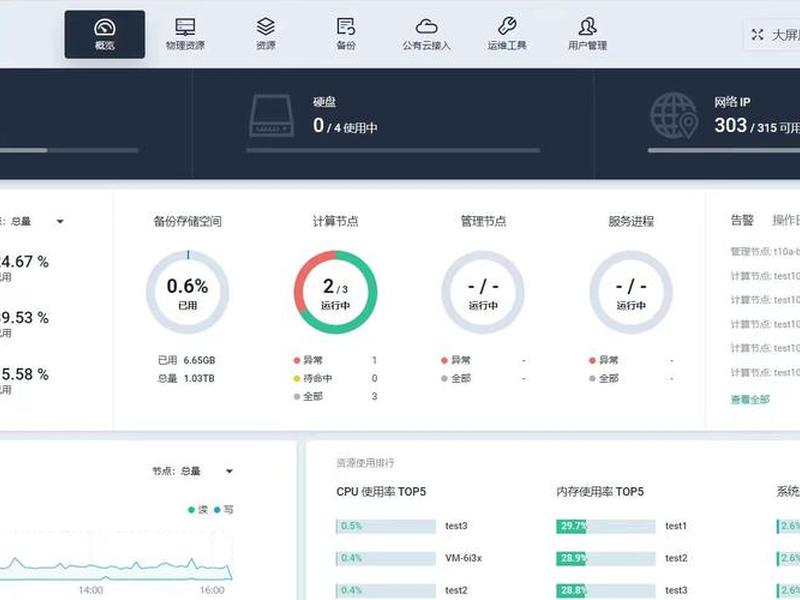
Task: Click the 管理节点 donut chart
Action: pos(483,292)
